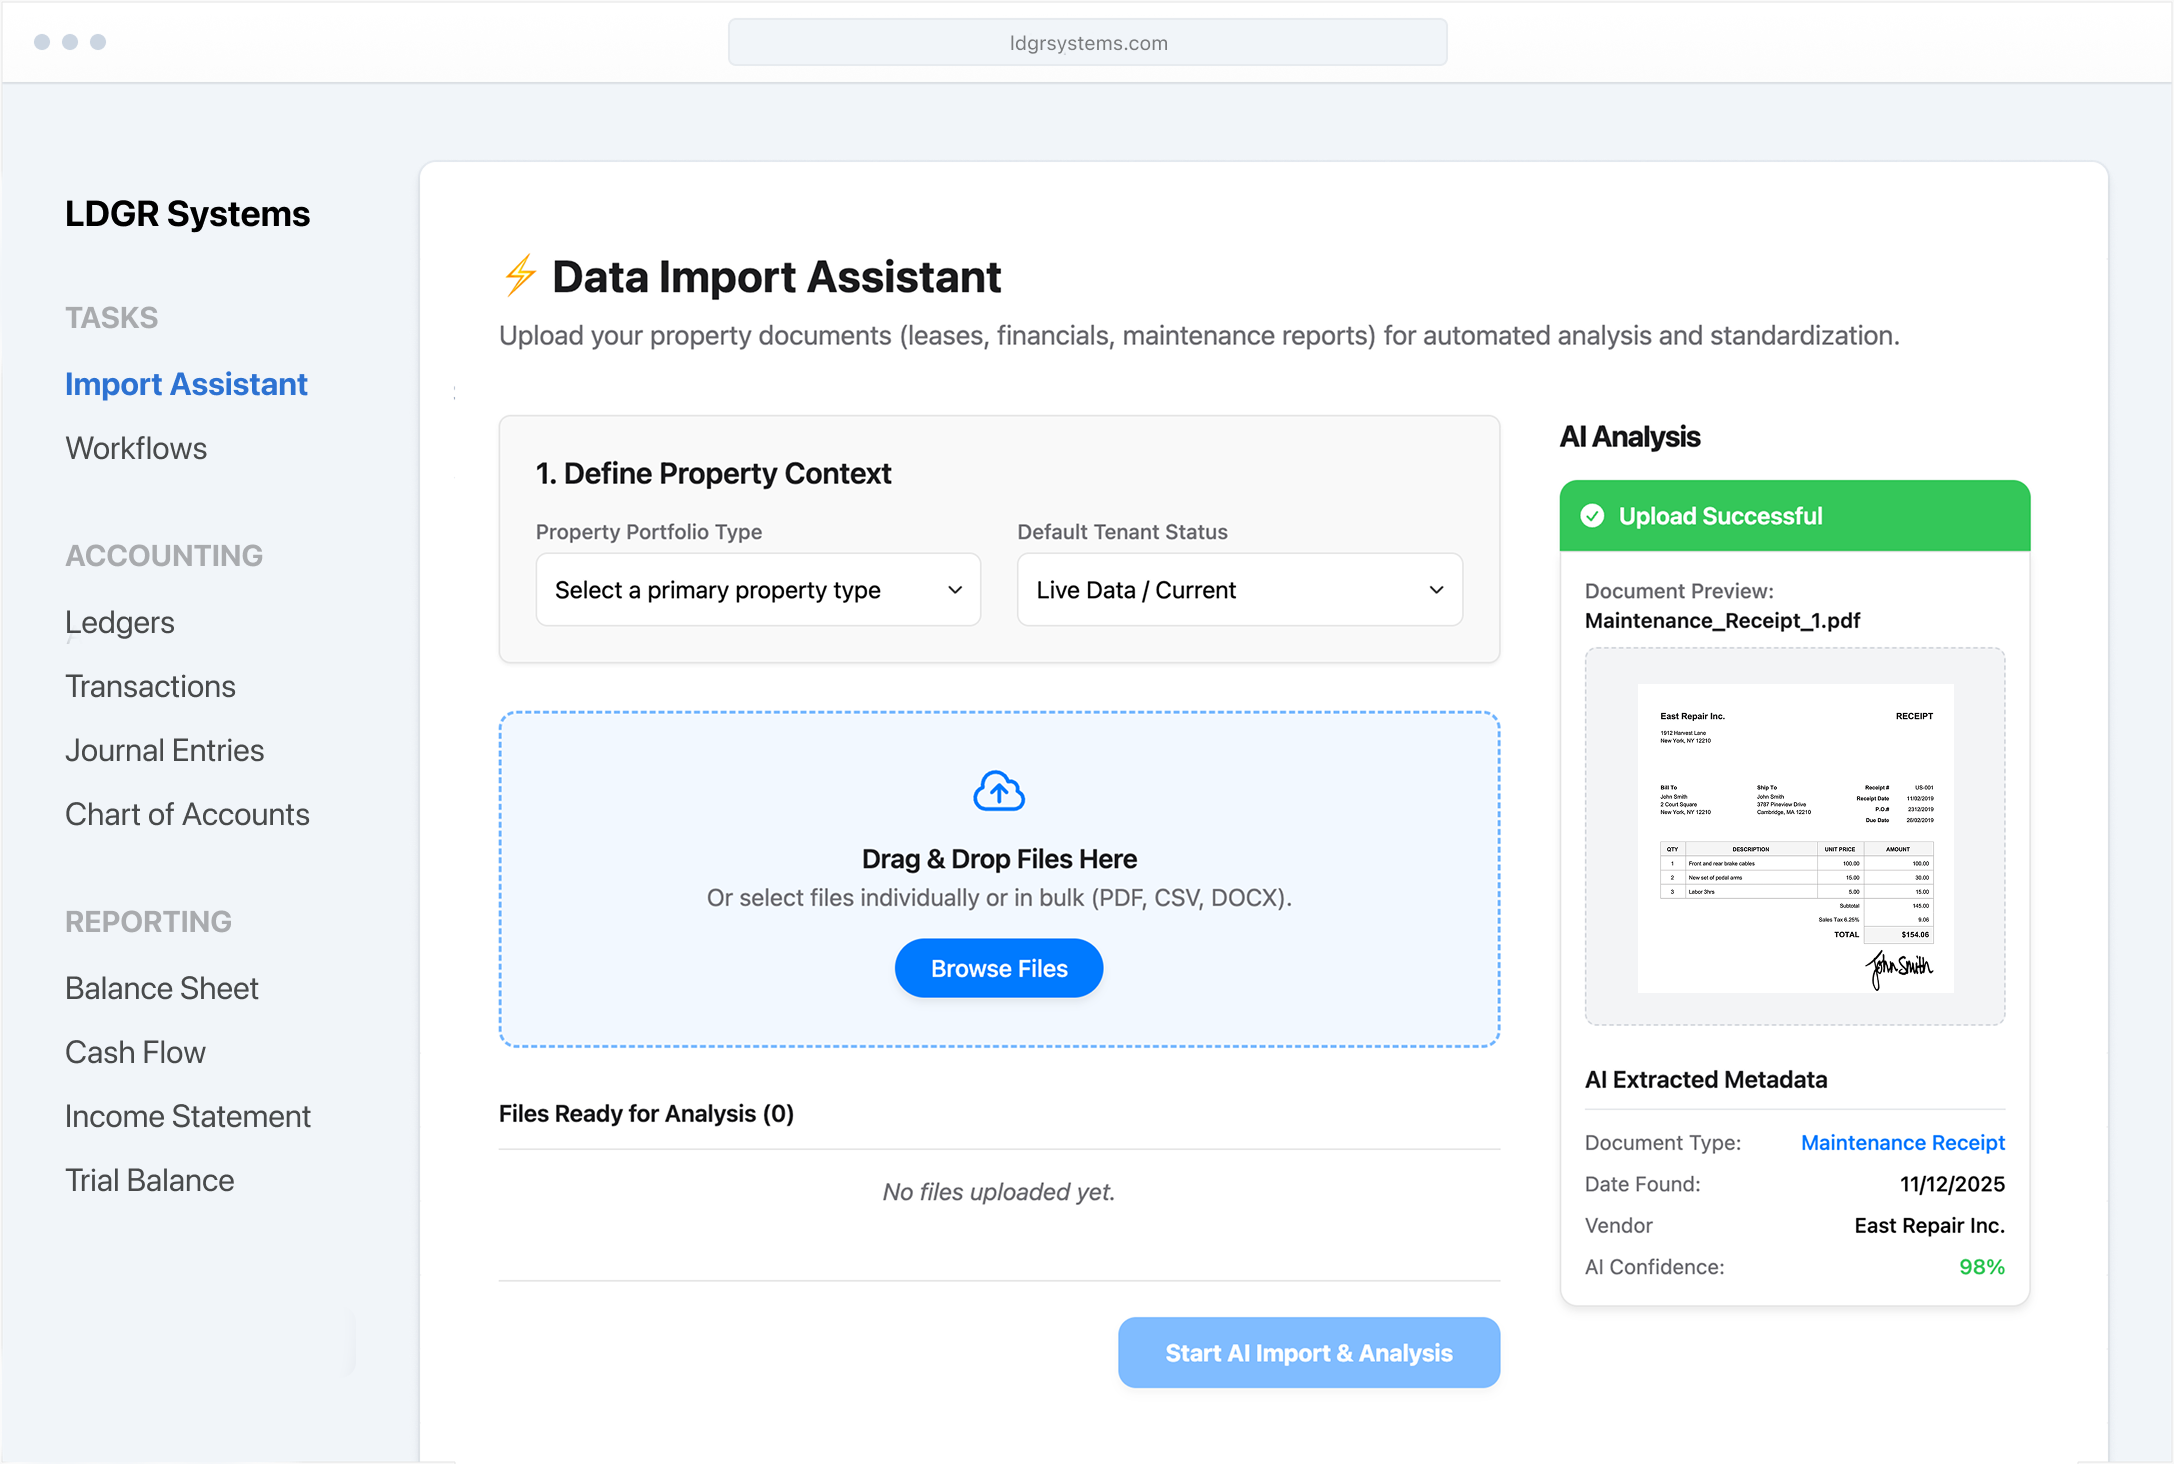The height and width of the screenshot is (1464, 2174).
Task: Click the green checkmark success icon
Action: (1592, 516)
